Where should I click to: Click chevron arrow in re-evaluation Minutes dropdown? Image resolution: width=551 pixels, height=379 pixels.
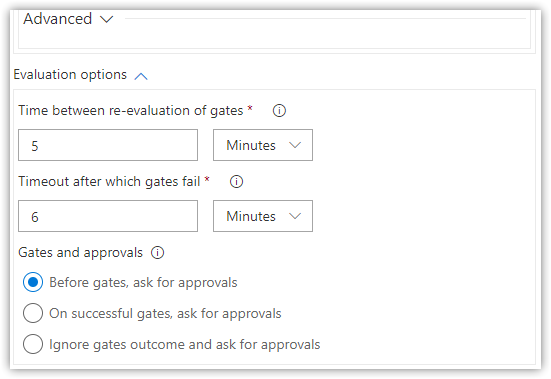pyautogui.click(x=295, y=145)
